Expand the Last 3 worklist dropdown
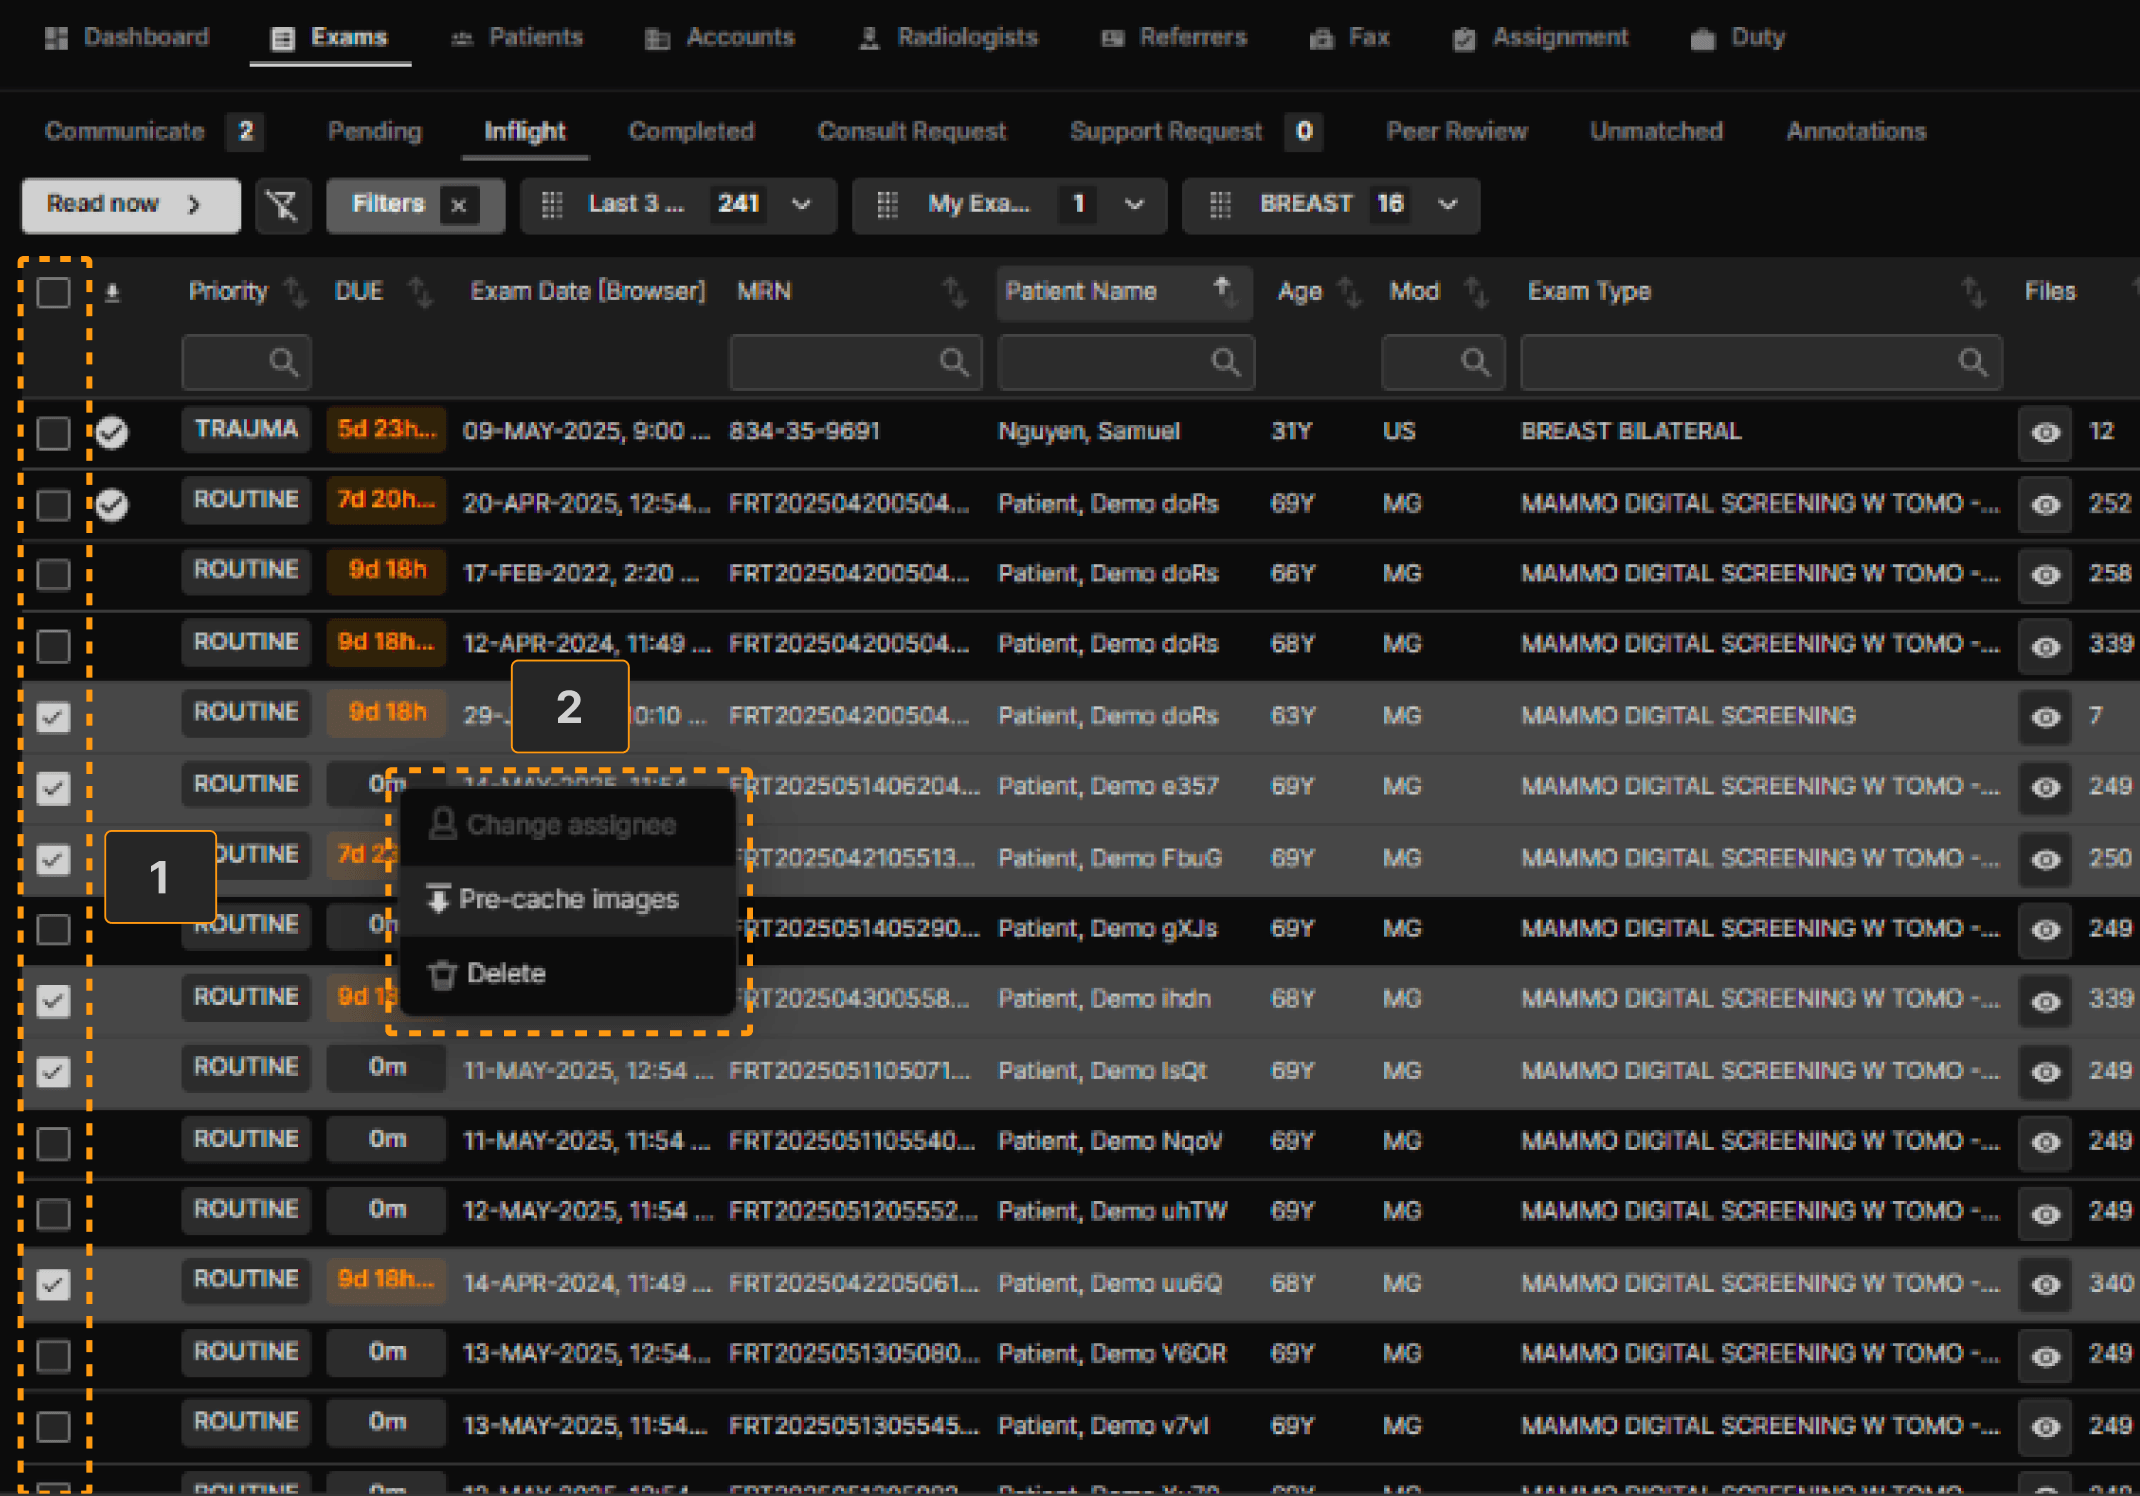The image size is (2140, 1496). [x=801, y=205]
